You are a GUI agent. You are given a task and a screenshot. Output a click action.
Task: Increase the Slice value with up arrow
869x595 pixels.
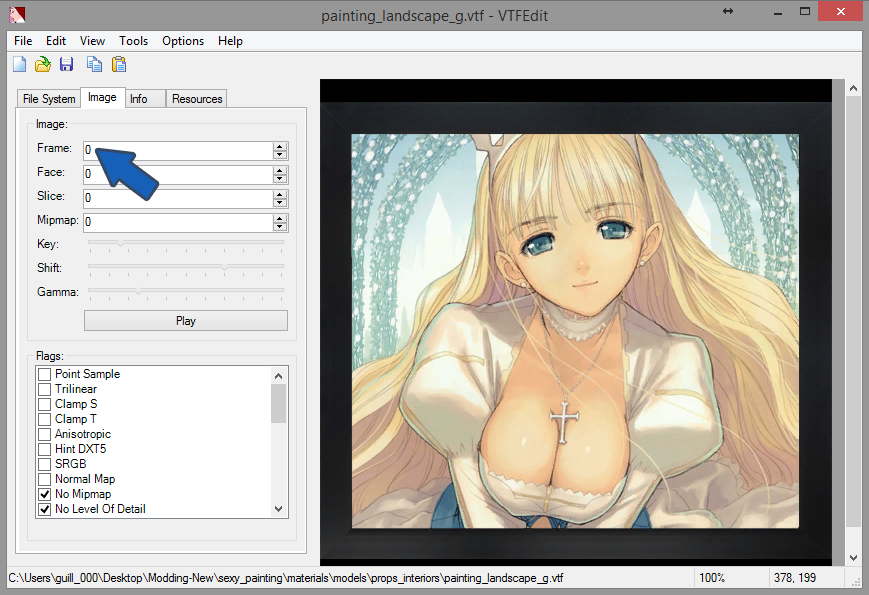coord(280,194)
